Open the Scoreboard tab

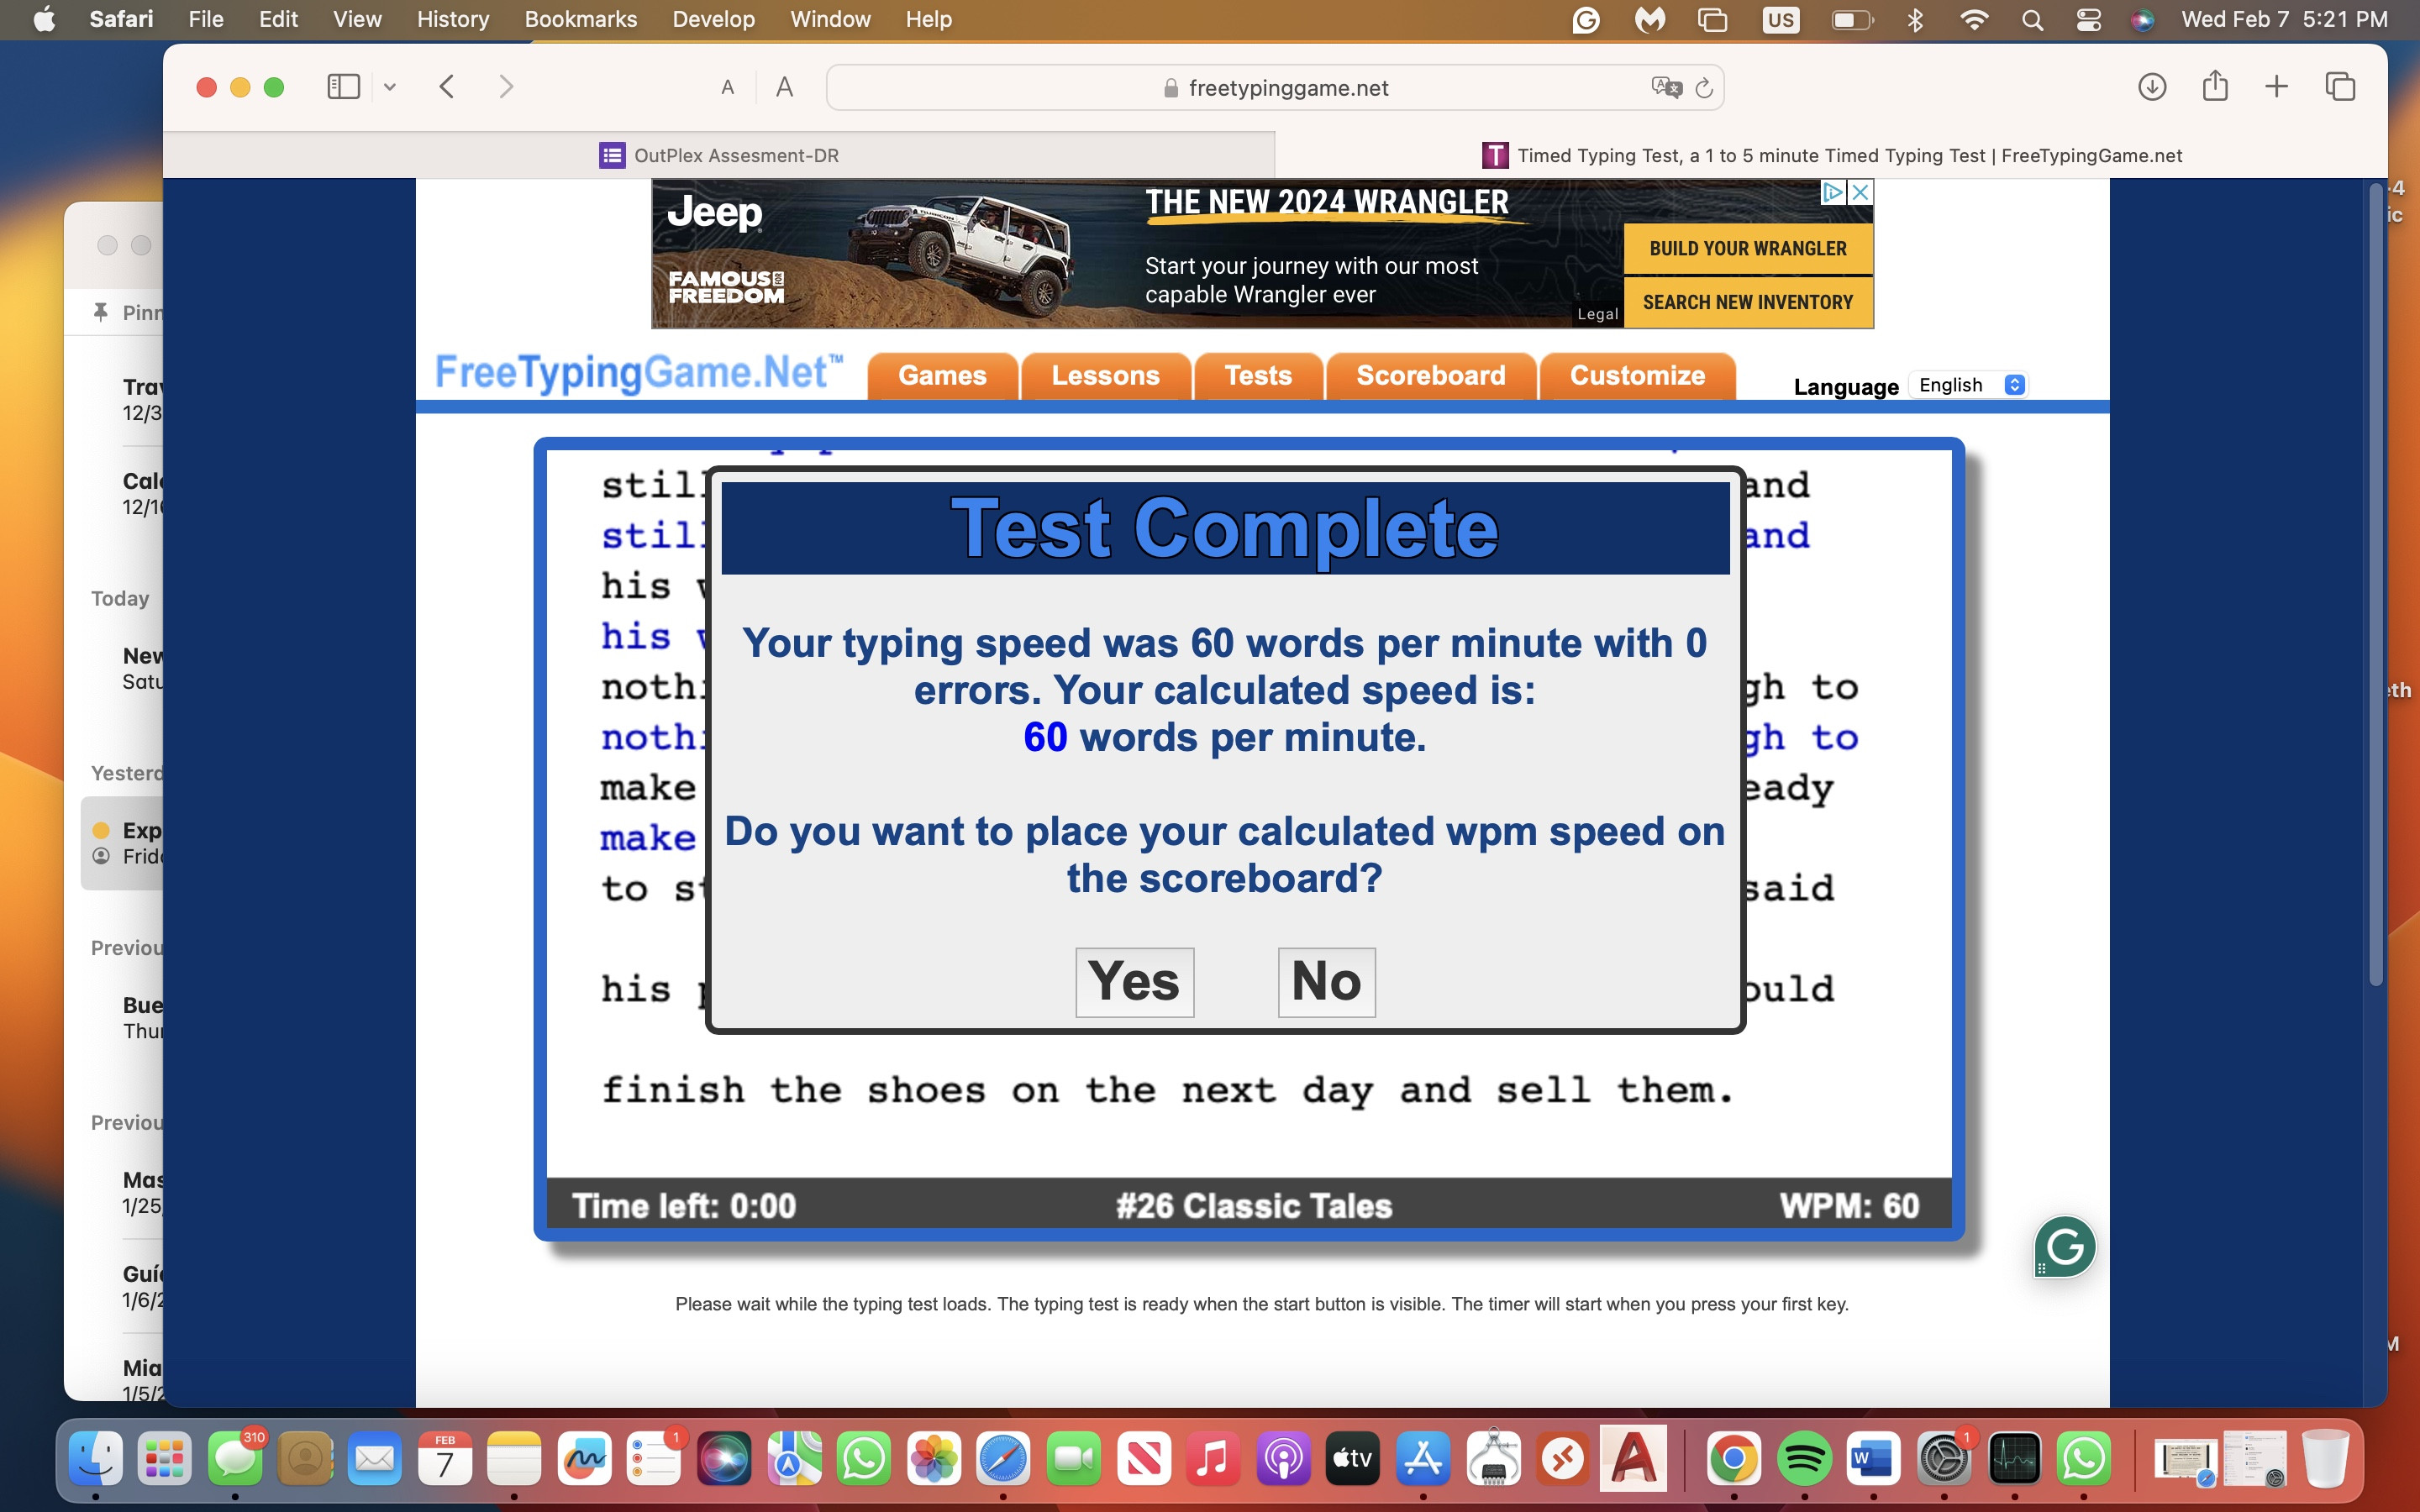pos(1430,376)
